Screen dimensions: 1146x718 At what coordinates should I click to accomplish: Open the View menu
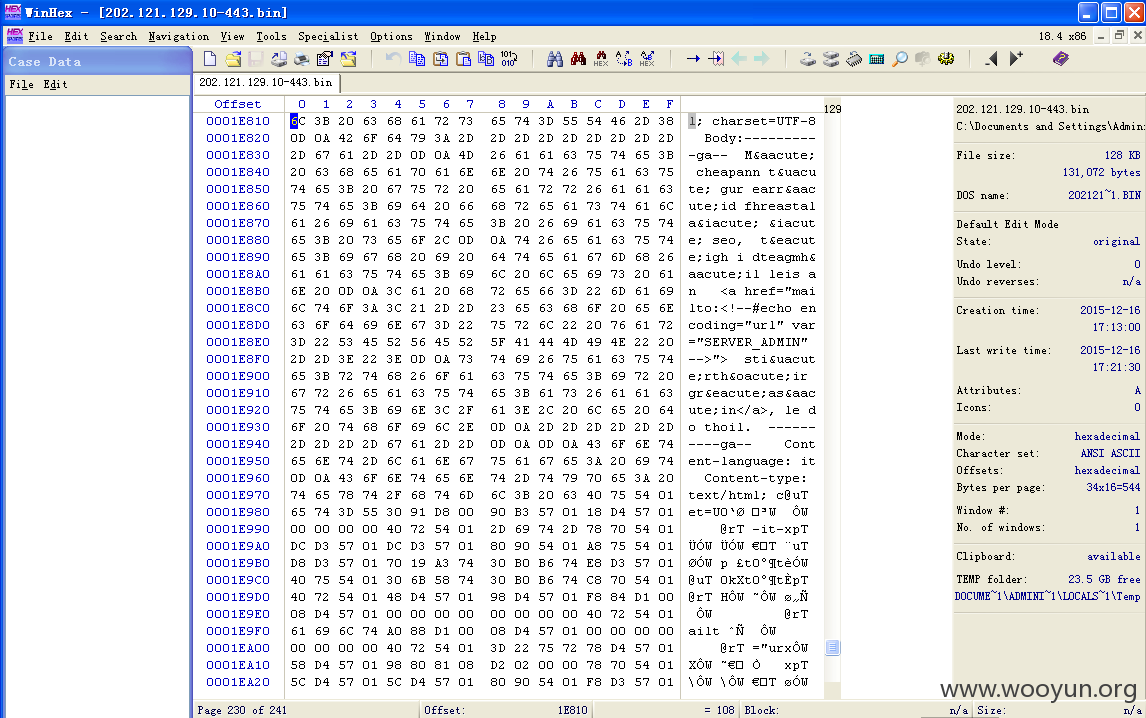[232, 37]
